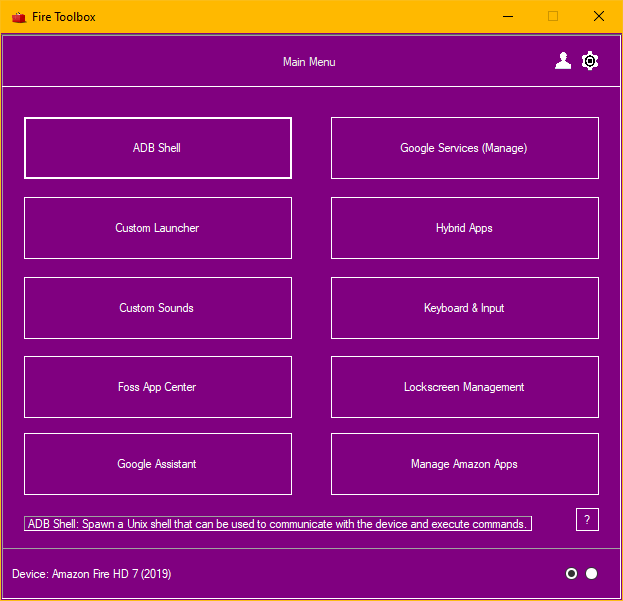Screen dimensions: 623x601
Task: Click the Main Menu heading
Action: pos(309,62)
